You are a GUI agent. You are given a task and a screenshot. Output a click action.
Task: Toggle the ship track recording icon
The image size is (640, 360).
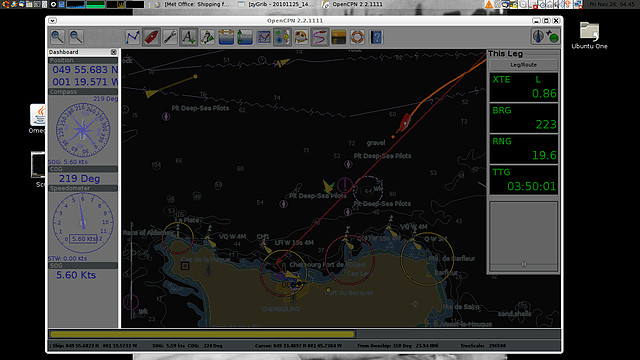click(x=320, y=37)
